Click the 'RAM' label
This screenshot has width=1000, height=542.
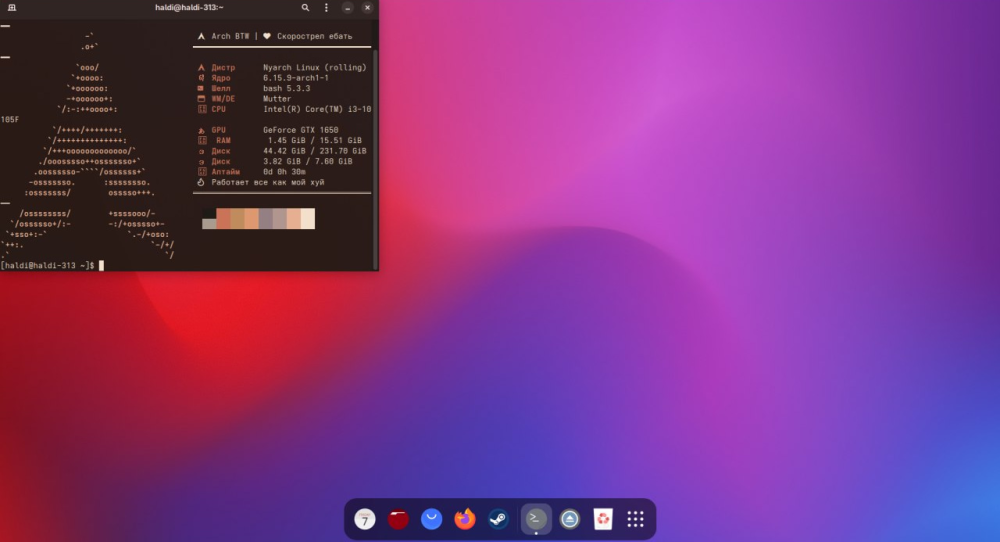click(x=223, y=140)
